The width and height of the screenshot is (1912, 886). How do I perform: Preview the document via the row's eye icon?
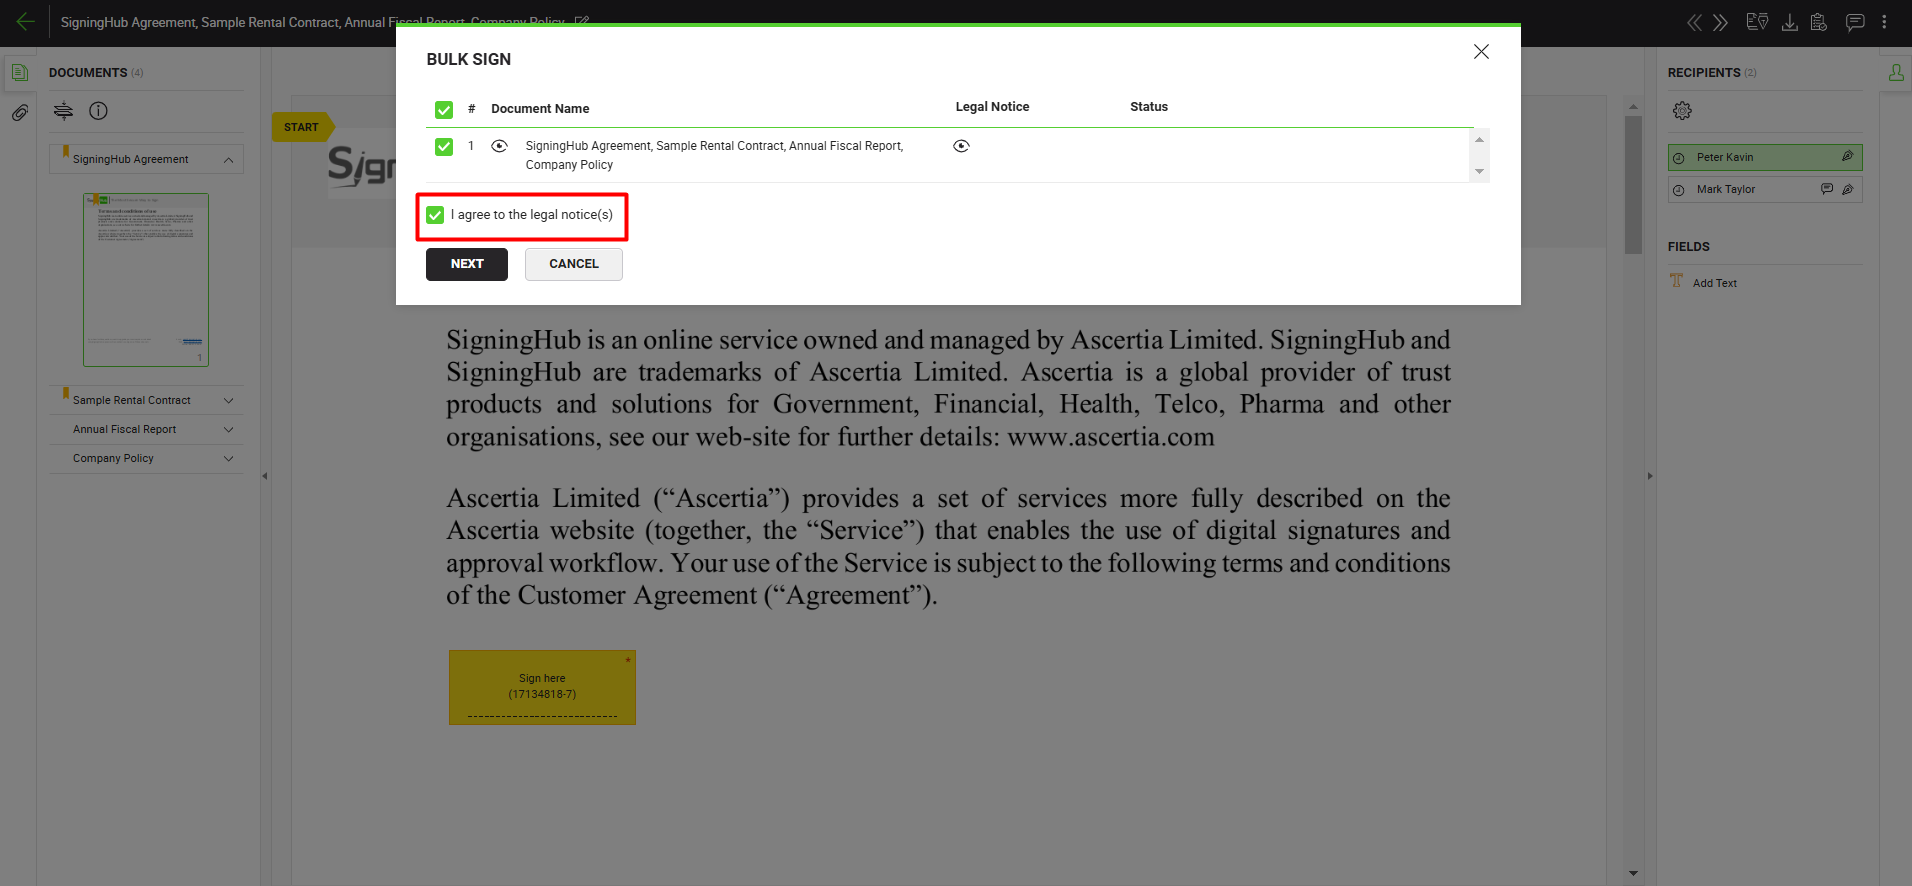click(x=499, y=146)
